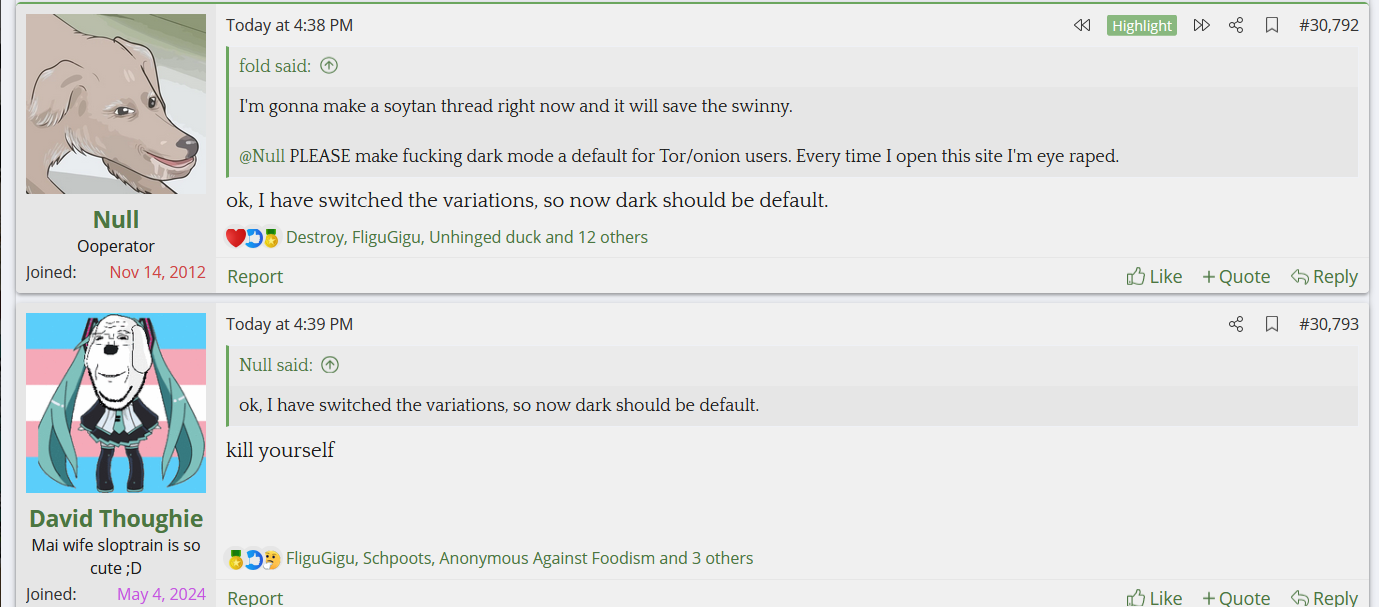Expand Null's quoted post via arrow icon
Image resolution: width=1379 pixels, height=607 pixels.
(x=330, y=365)
